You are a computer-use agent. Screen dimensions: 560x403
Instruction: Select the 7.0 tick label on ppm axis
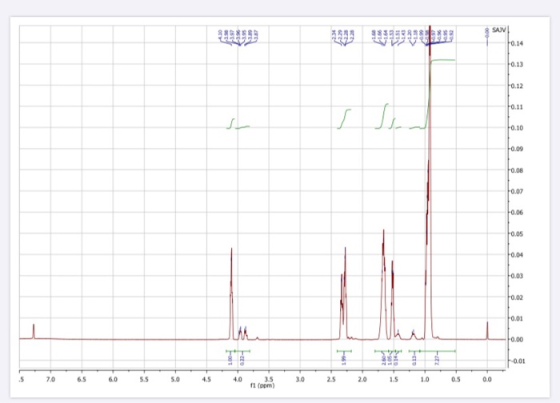click(x=51, y=379)
